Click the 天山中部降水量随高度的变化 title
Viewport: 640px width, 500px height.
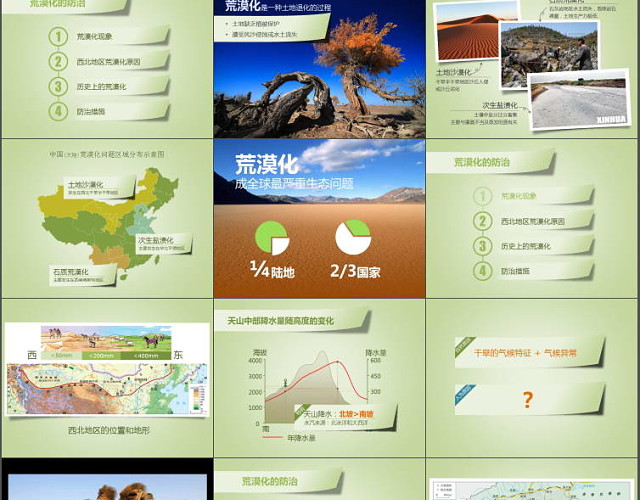coord(280,321)
